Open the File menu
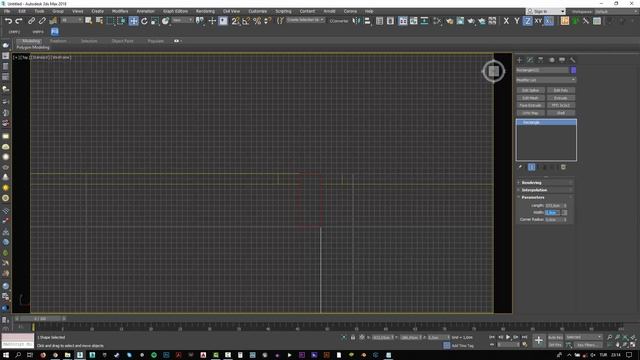Screen dimensions: 640x360 [7, 11]
